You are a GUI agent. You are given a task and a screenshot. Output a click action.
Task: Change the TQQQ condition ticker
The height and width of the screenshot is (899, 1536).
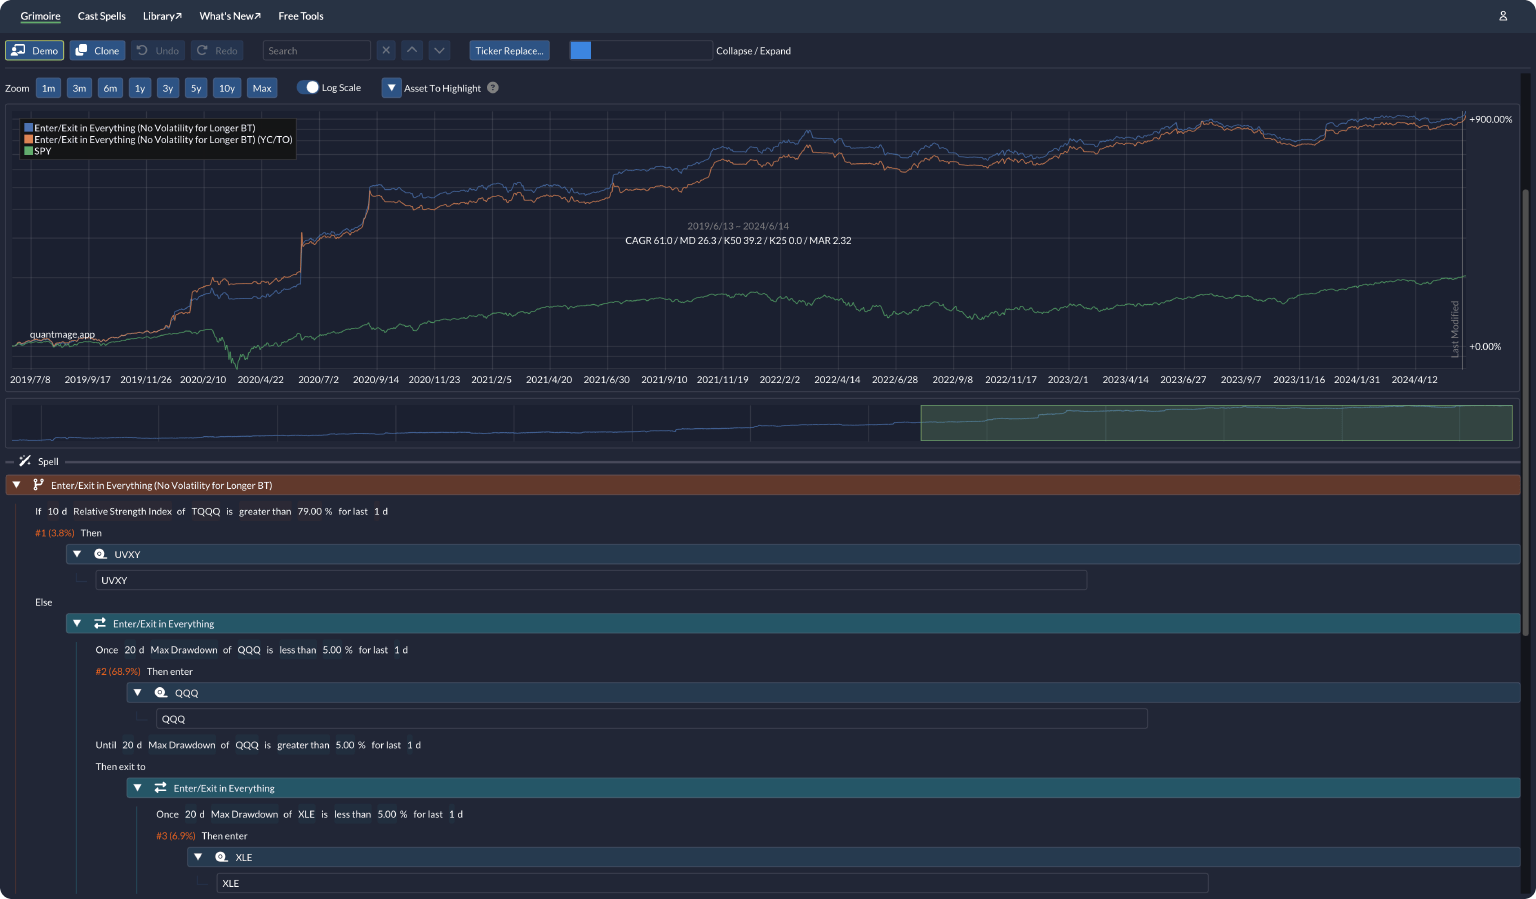click(206, 511)
